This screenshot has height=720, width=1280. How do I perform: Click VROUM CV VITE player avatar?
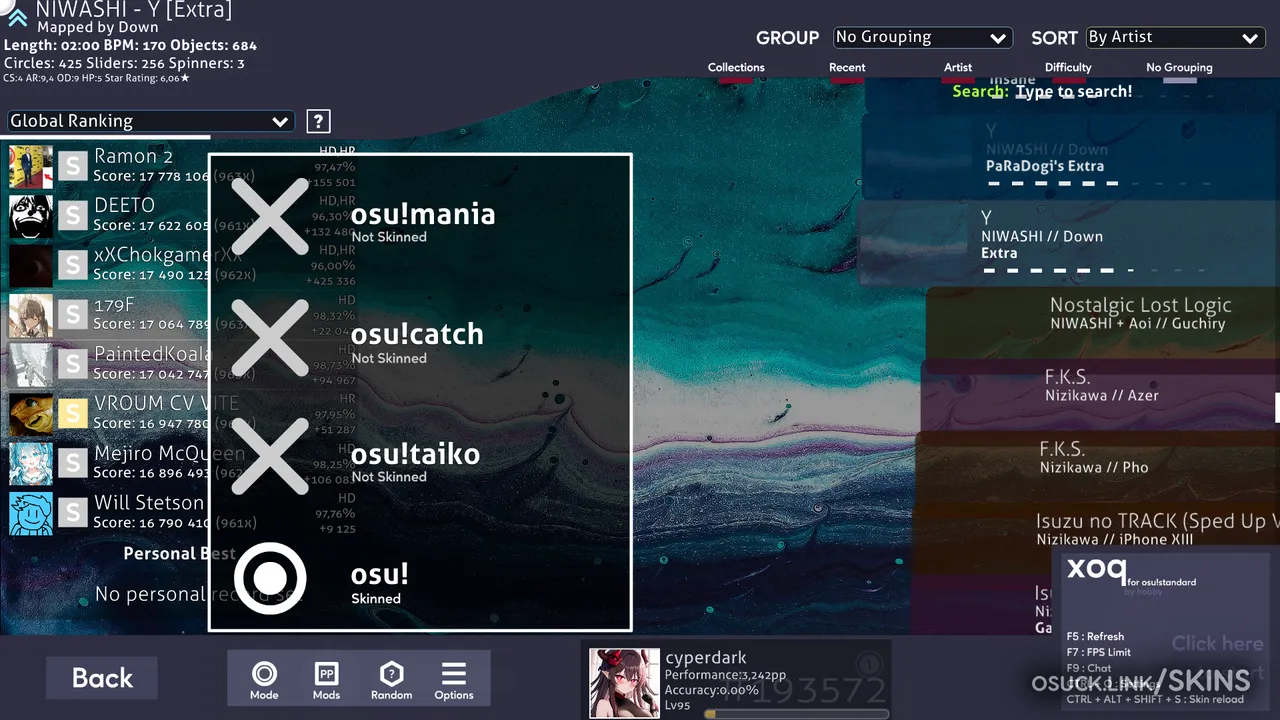pos(31,414)
